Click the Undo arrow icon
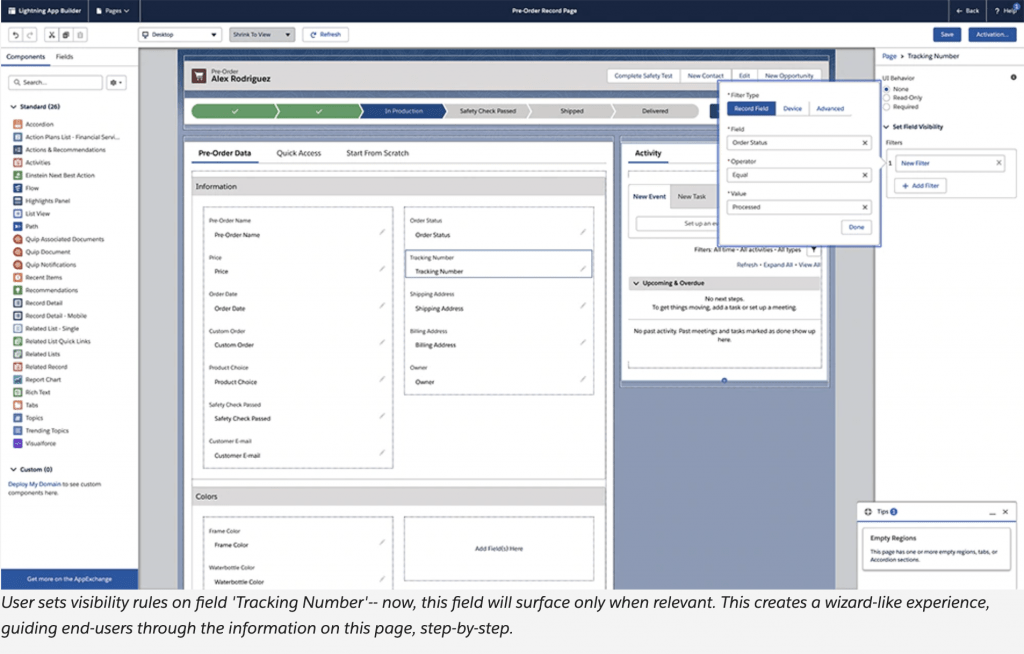 (15, 34)
